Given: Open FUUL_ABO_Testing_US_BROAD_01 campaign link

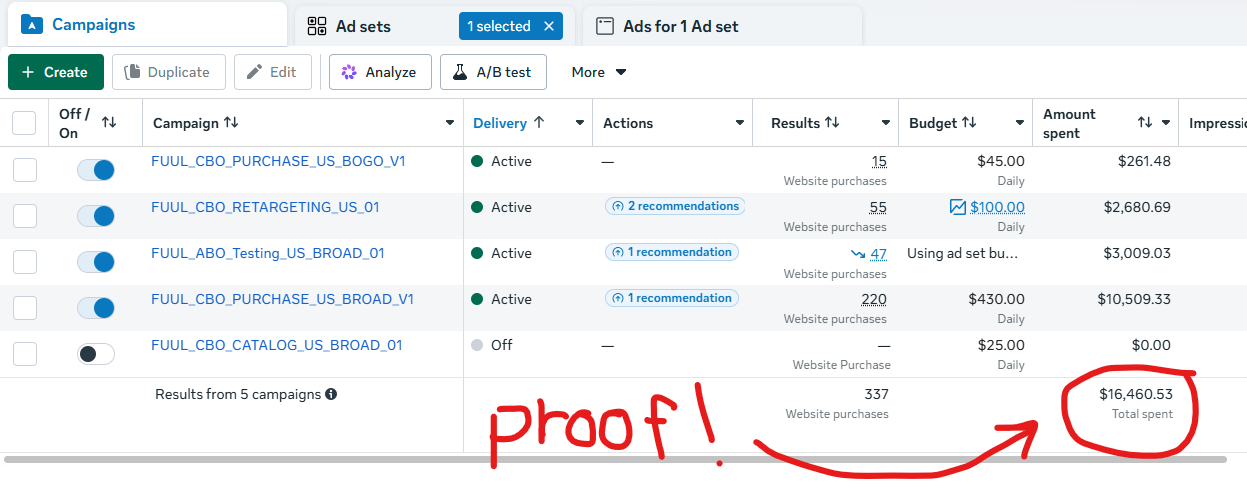Looking at the screenshot, I should coord(268,253).
